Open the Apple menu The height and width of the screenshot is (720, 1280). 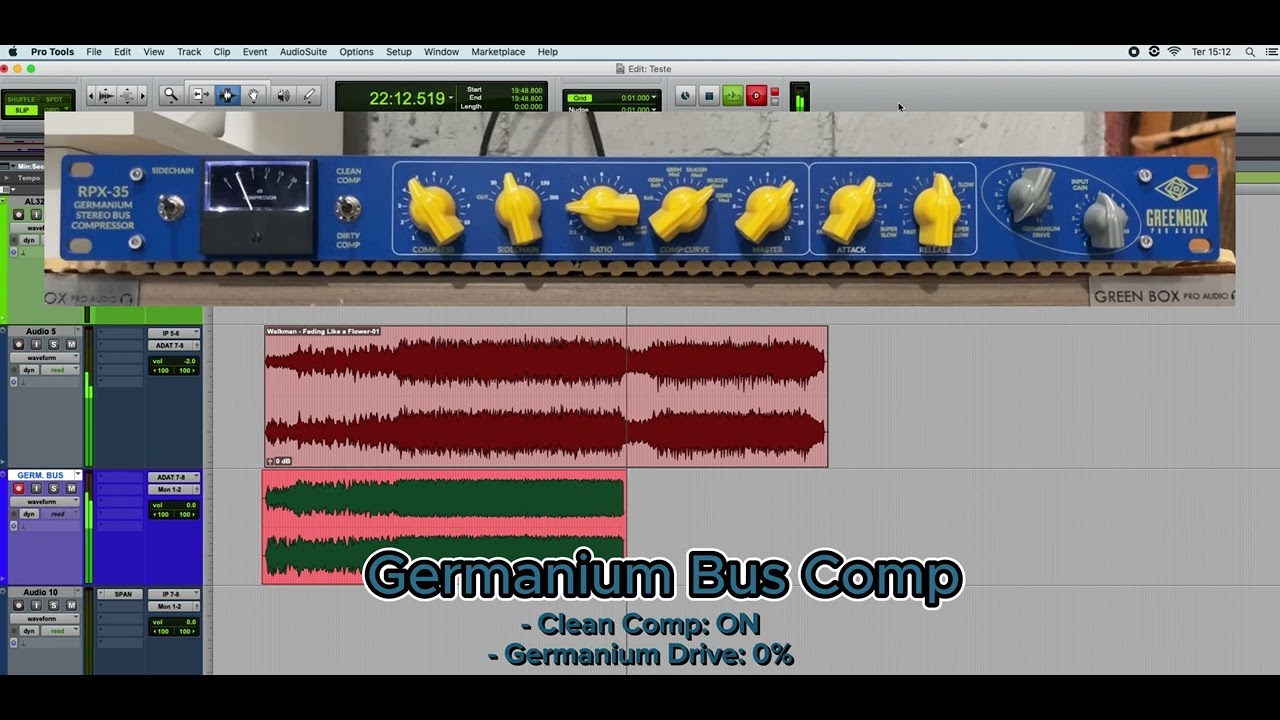coord(13,52)
